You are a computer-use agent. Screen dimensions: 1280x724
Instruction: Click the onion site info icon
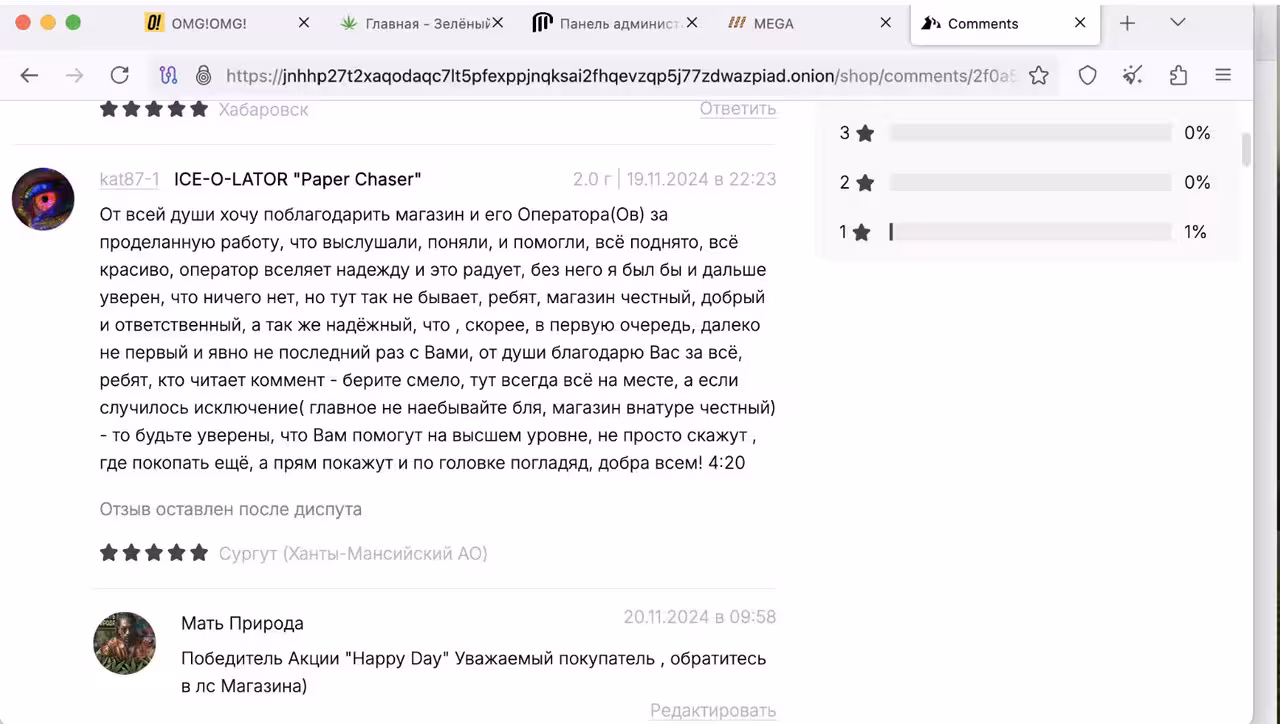[x=204, y=75]
